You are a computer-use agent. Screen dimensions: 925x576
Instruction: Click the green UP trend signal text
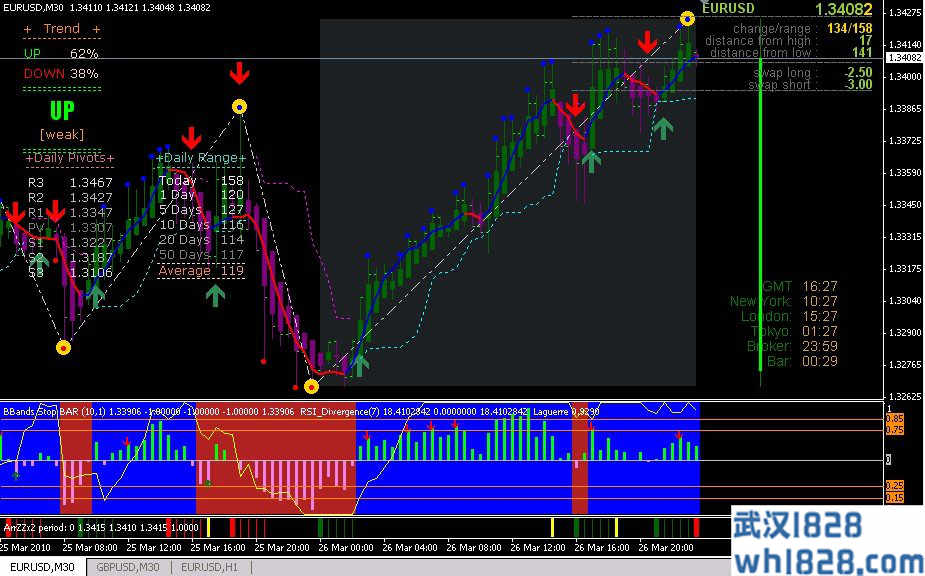click(61, 109)
